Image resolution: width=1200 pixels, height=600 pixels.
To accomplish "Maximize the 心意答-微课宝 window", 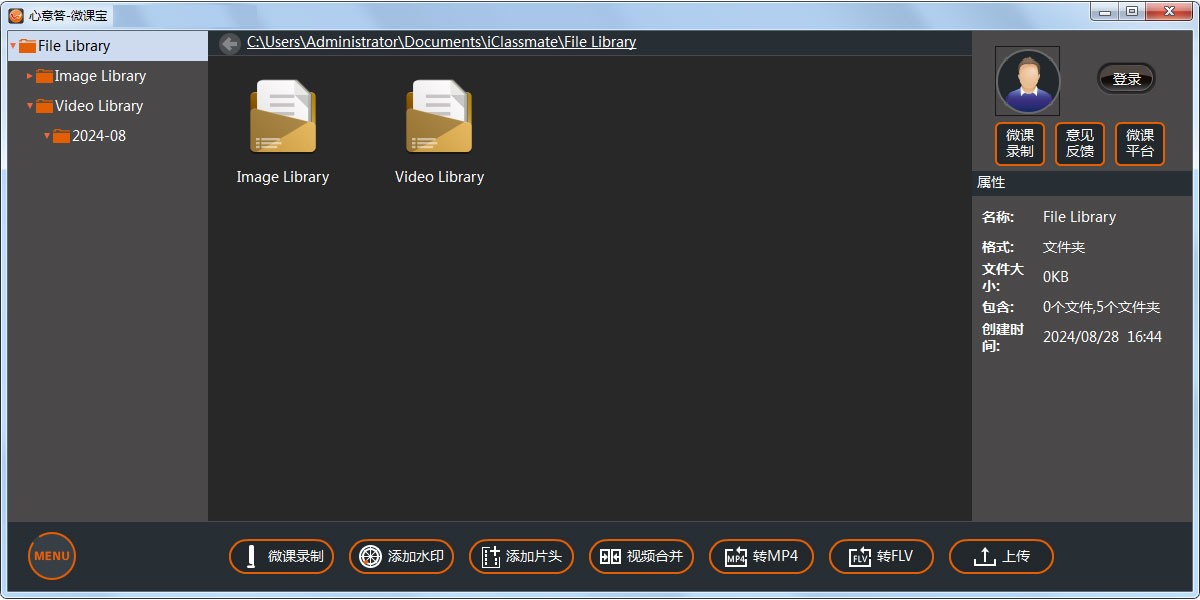I will click(x=1131, y=11).
